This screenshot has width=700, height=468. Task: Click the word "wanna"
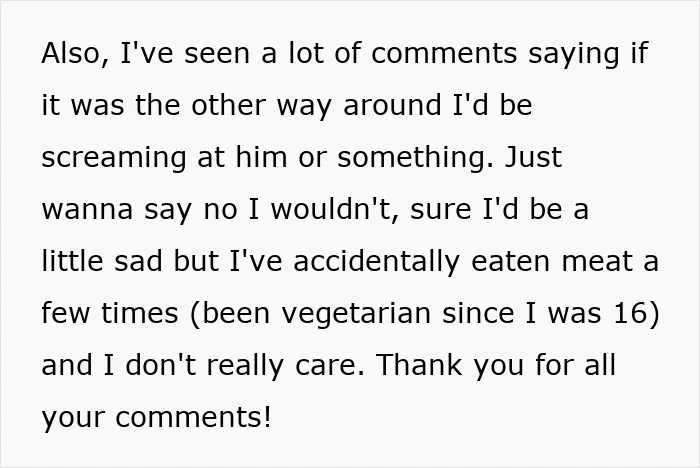pos(87,210)
